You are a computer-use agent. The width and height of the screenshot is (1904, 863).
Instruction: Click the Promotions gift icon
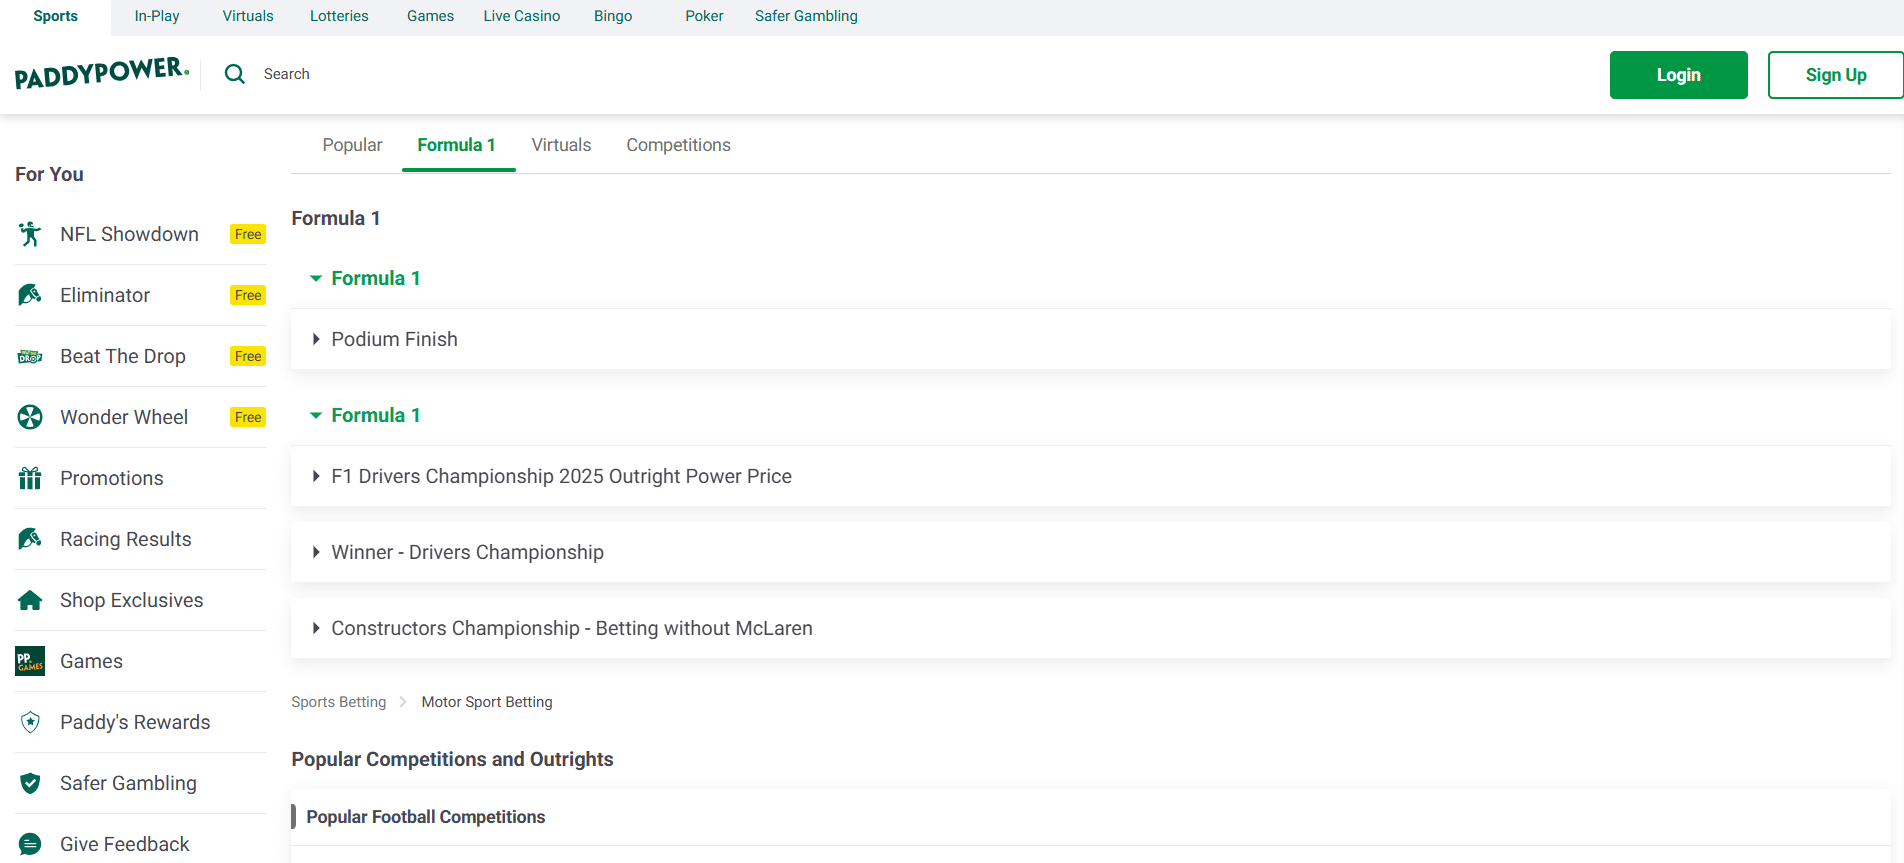pos(30,478)
